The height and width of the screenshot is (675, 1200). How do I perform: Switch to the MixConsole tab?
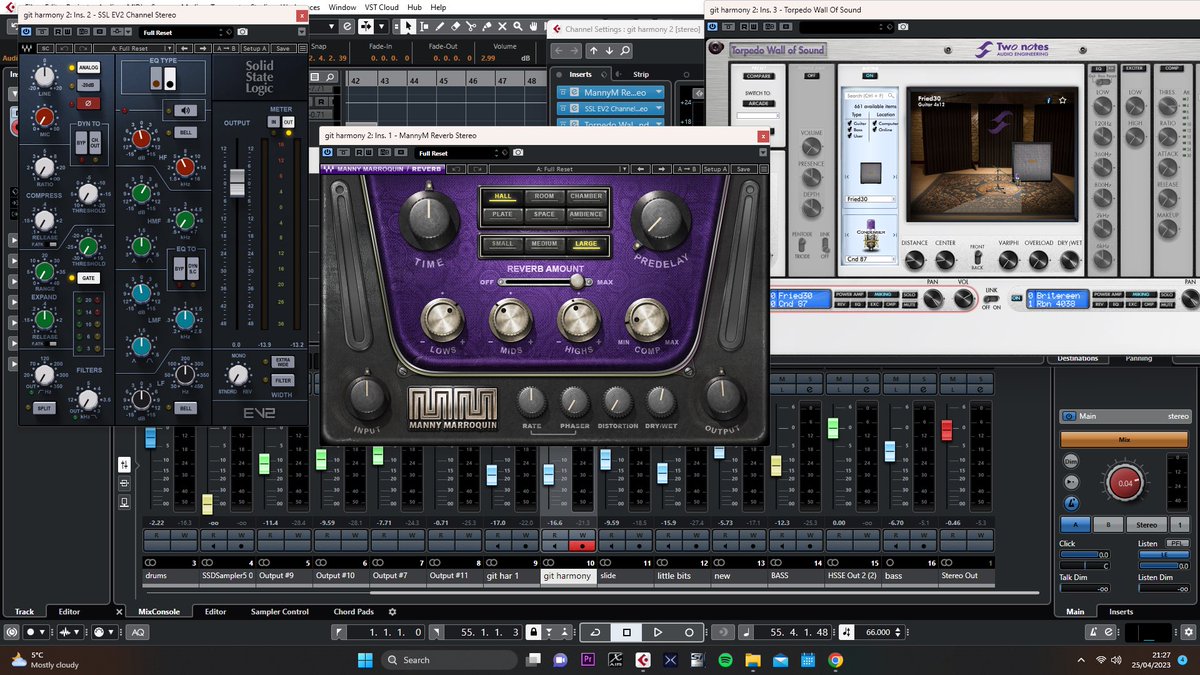[x=160, y=611]
